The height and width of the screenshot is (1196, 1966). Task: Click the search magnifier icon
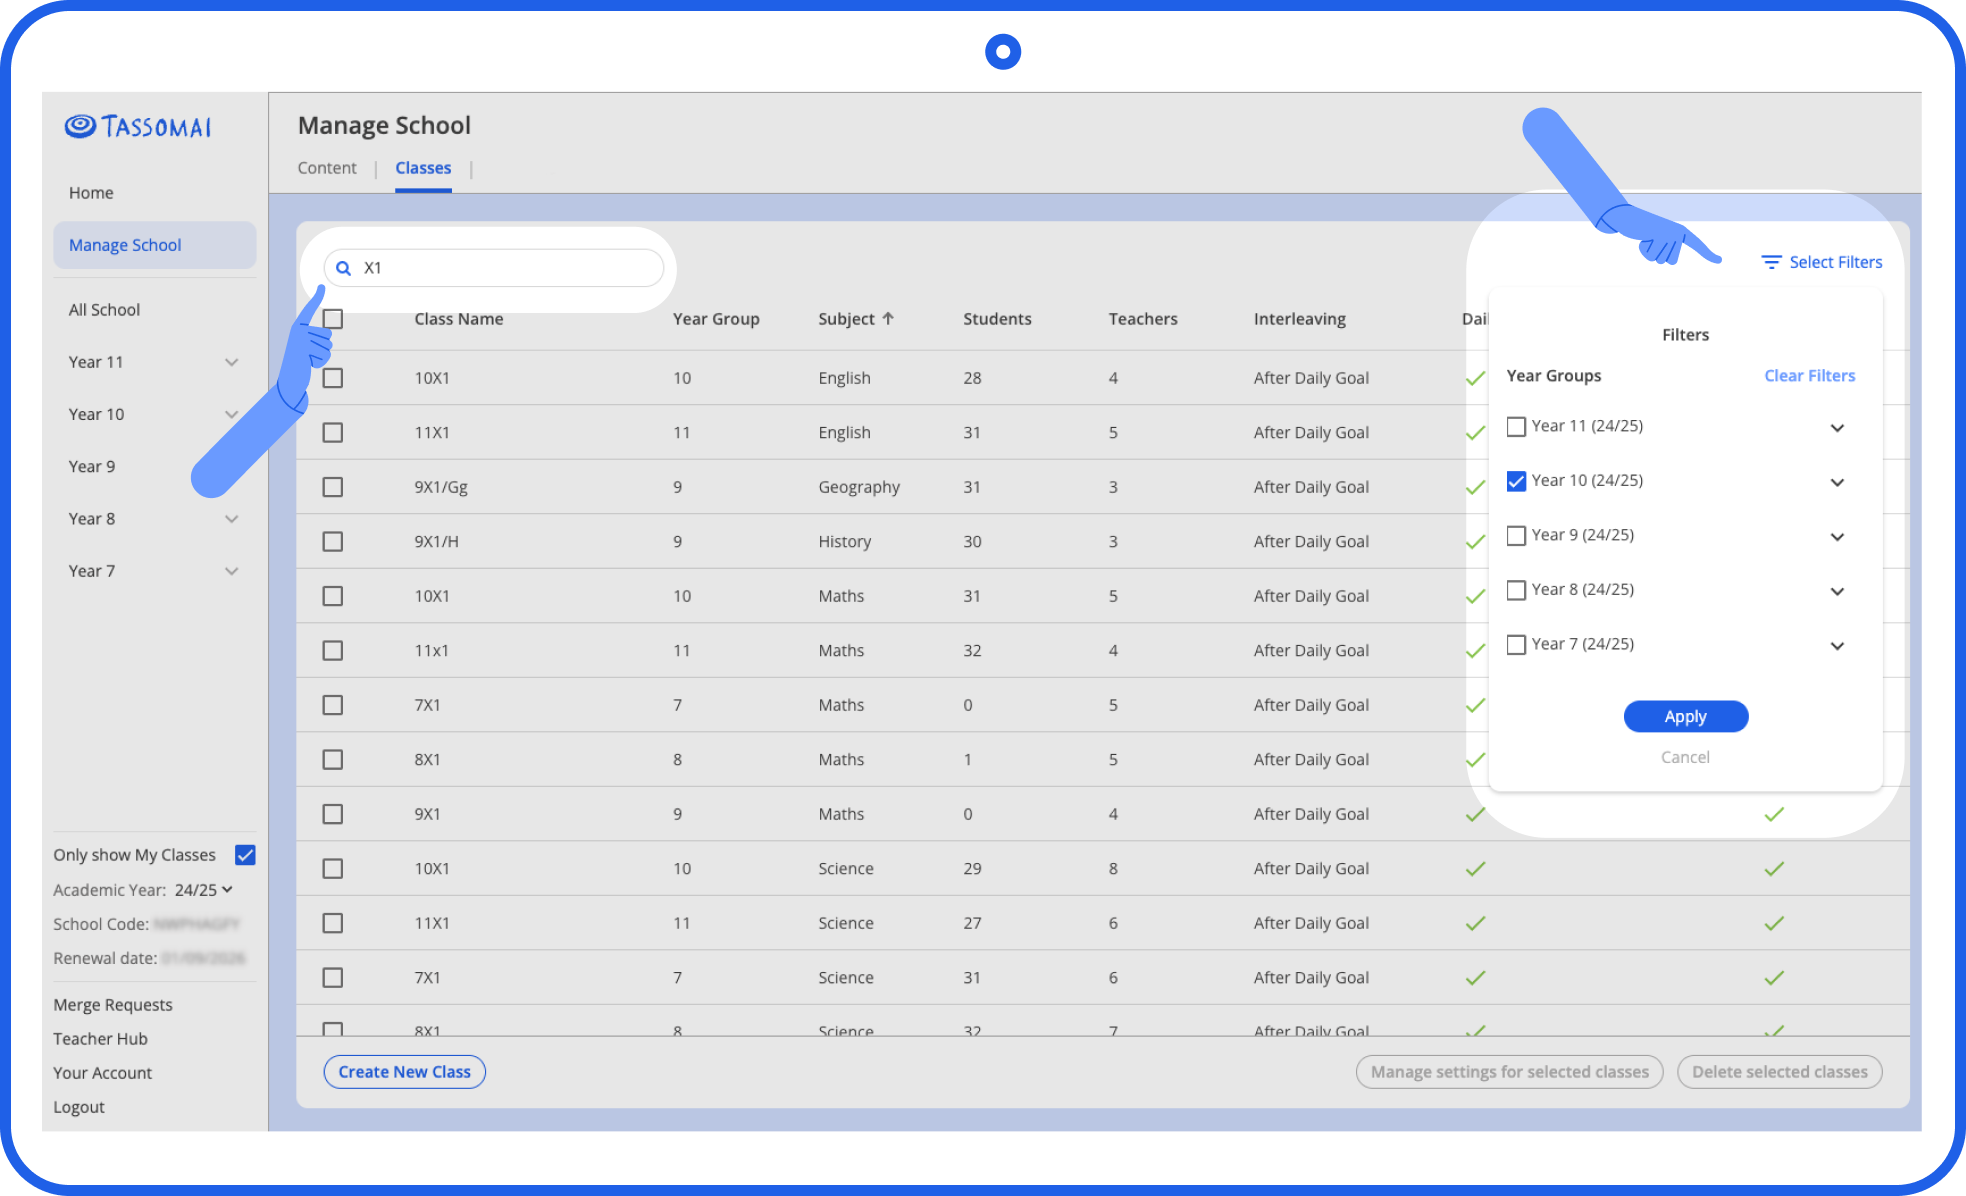click(343, 268)
